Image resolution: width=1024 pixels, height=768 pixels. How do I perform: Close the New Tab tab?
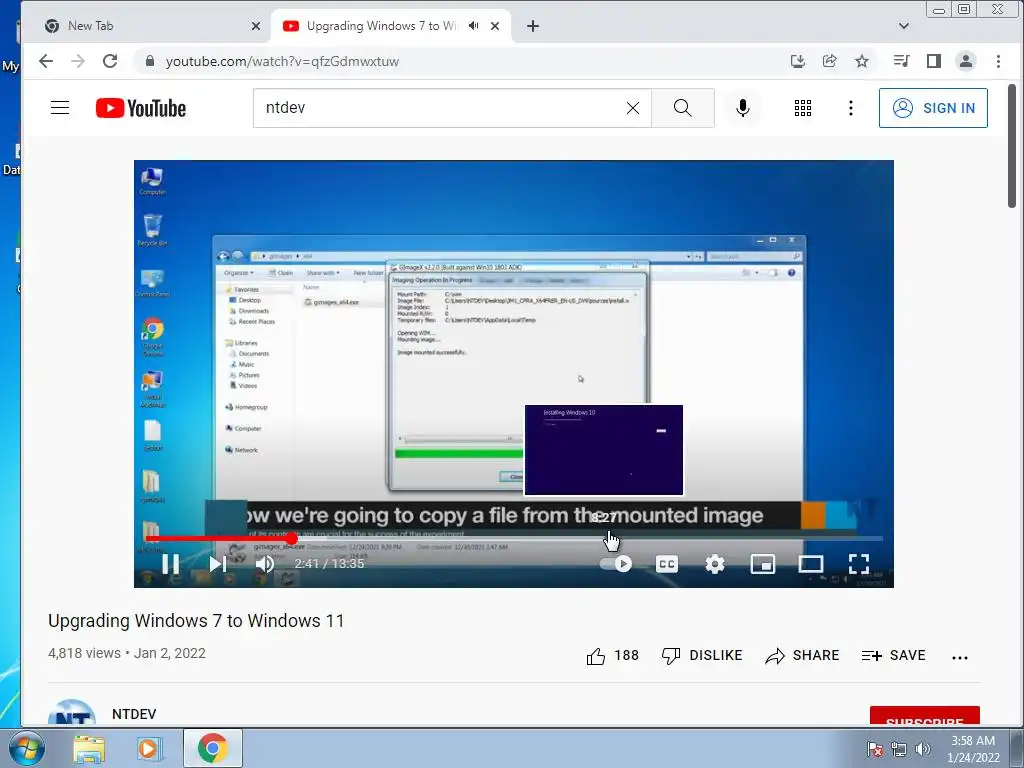(x=255, y=26)
